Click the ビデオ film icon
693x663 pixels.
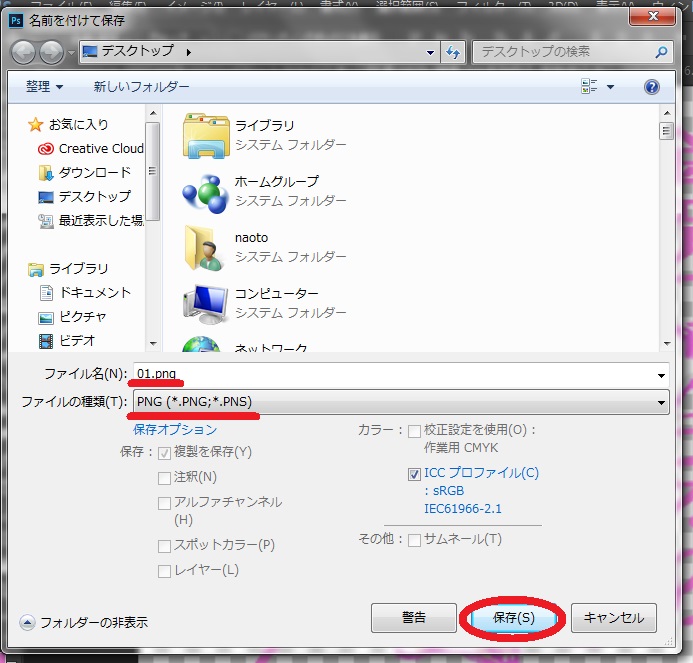tap(46, 341)
